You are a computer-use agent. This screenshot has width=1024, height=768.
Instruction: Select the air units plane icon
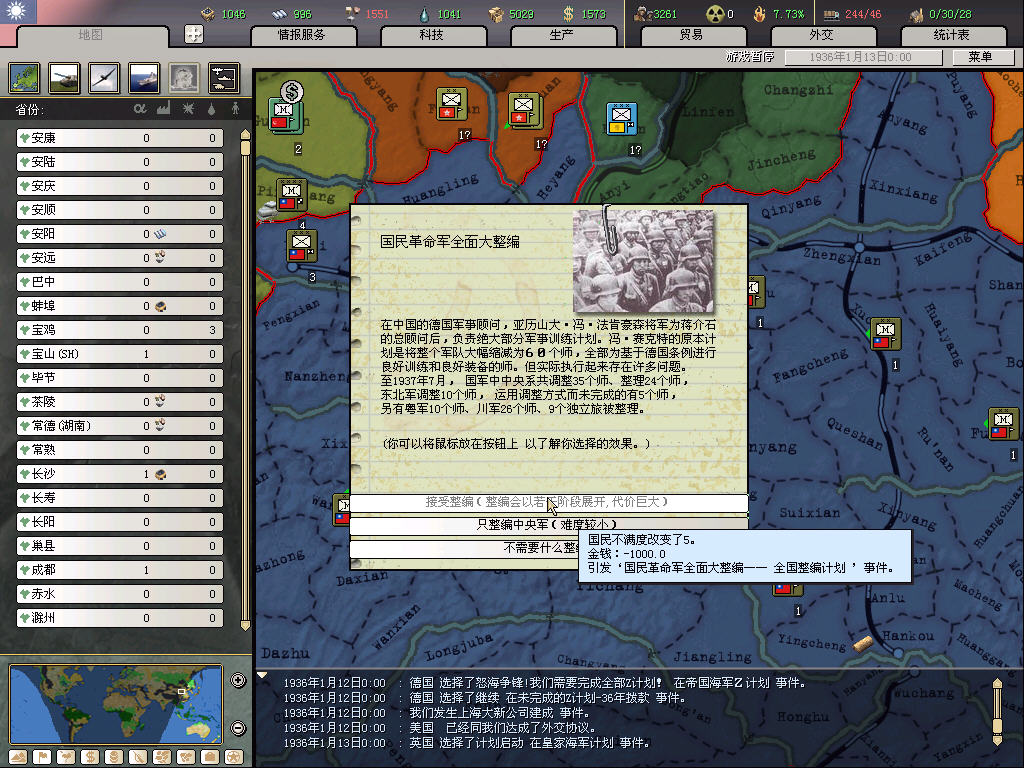click(103, 77)
